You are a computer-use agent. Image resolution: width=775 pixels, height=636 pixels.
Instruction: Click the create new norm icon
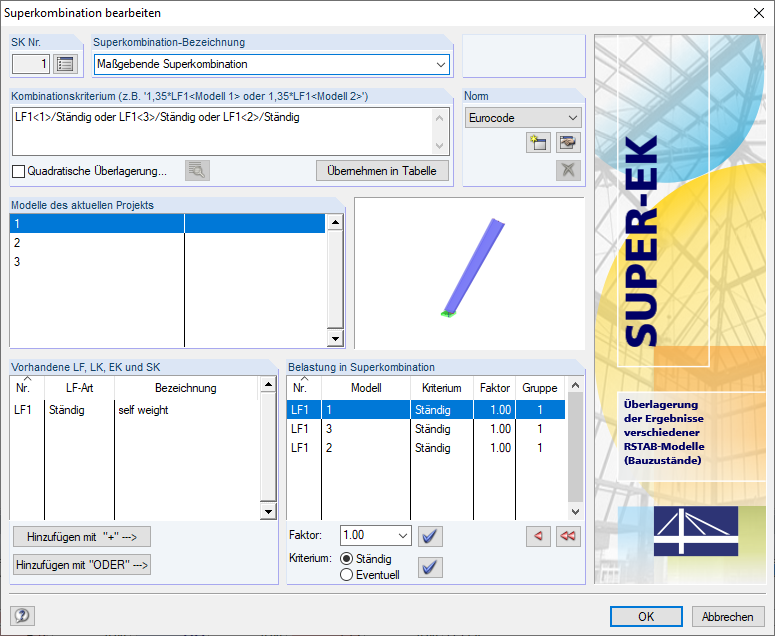(538, 143)
